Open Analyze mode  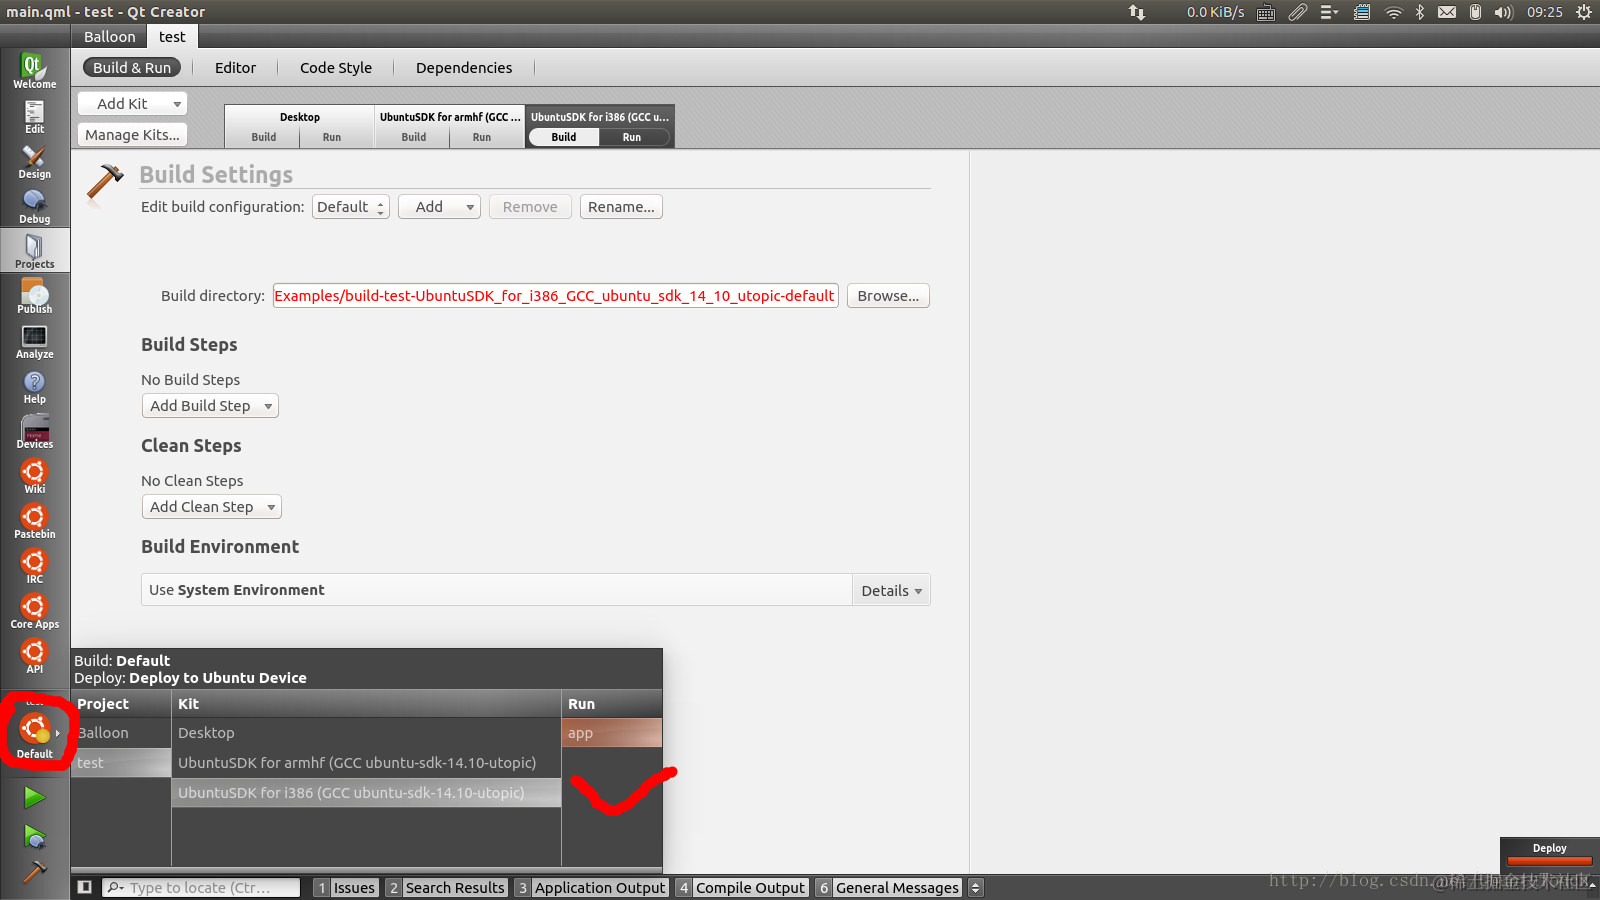click(x=34, y=342)
